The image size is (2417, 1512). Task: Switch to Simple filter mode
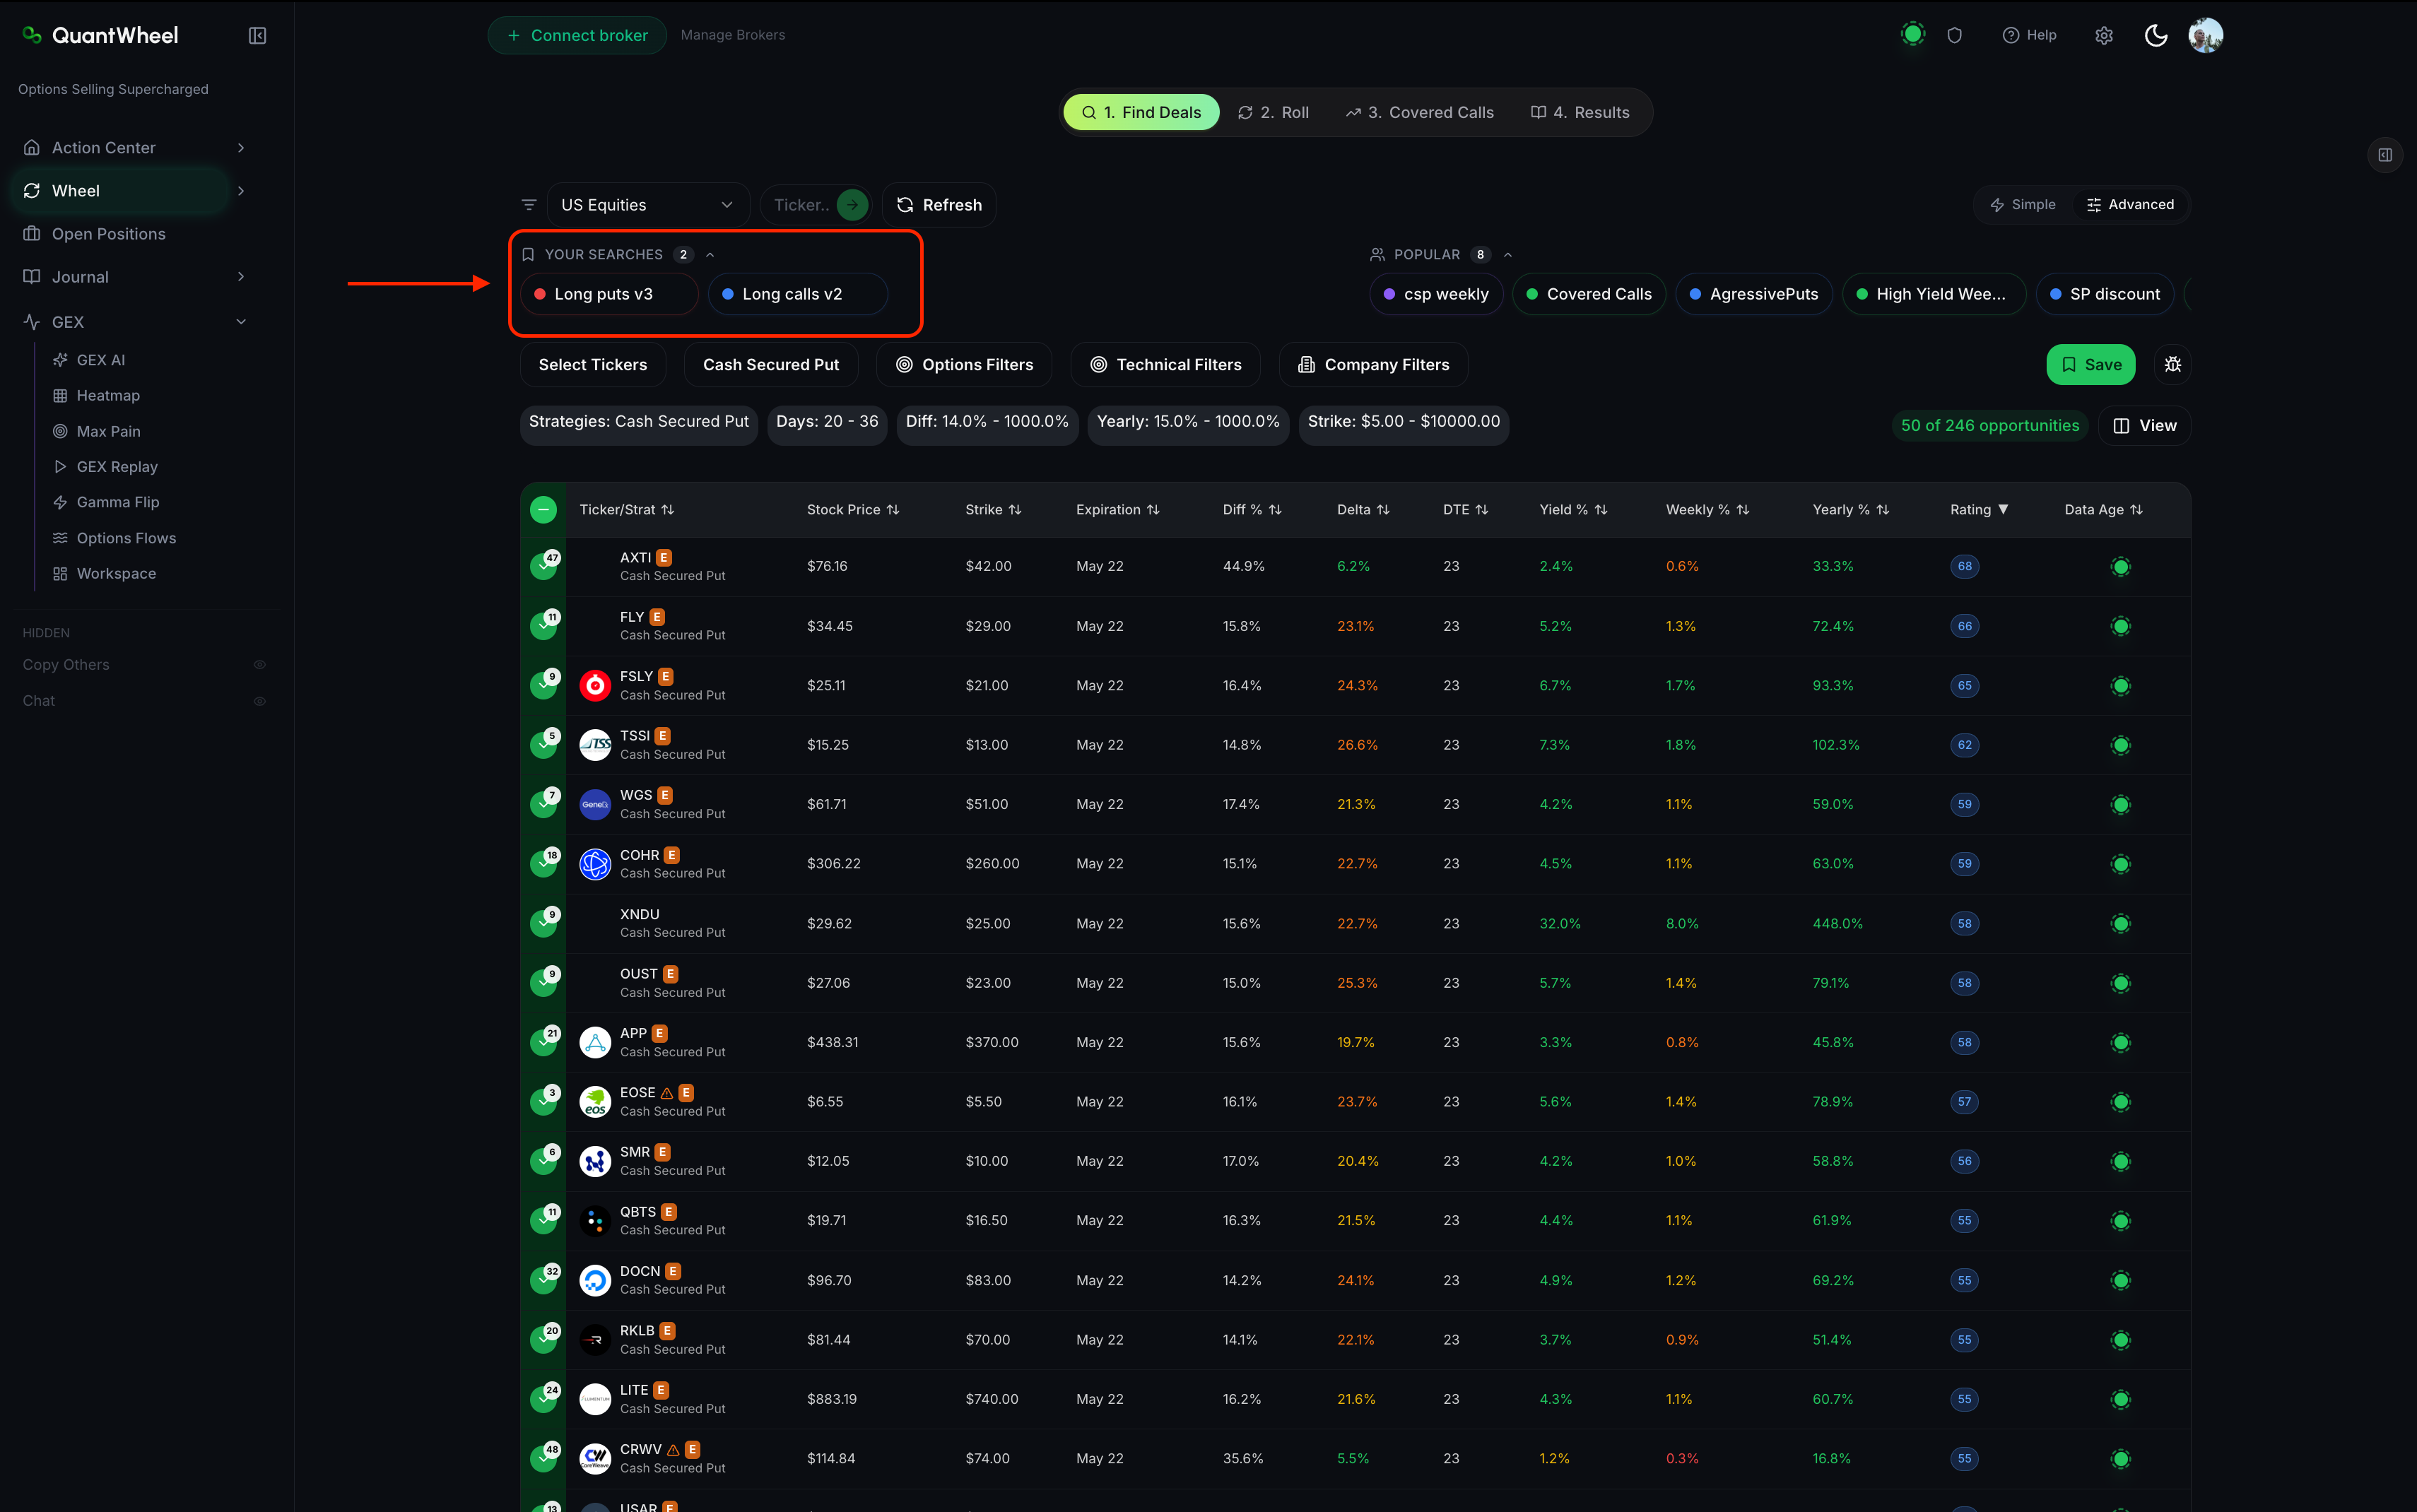(2022, 205)
